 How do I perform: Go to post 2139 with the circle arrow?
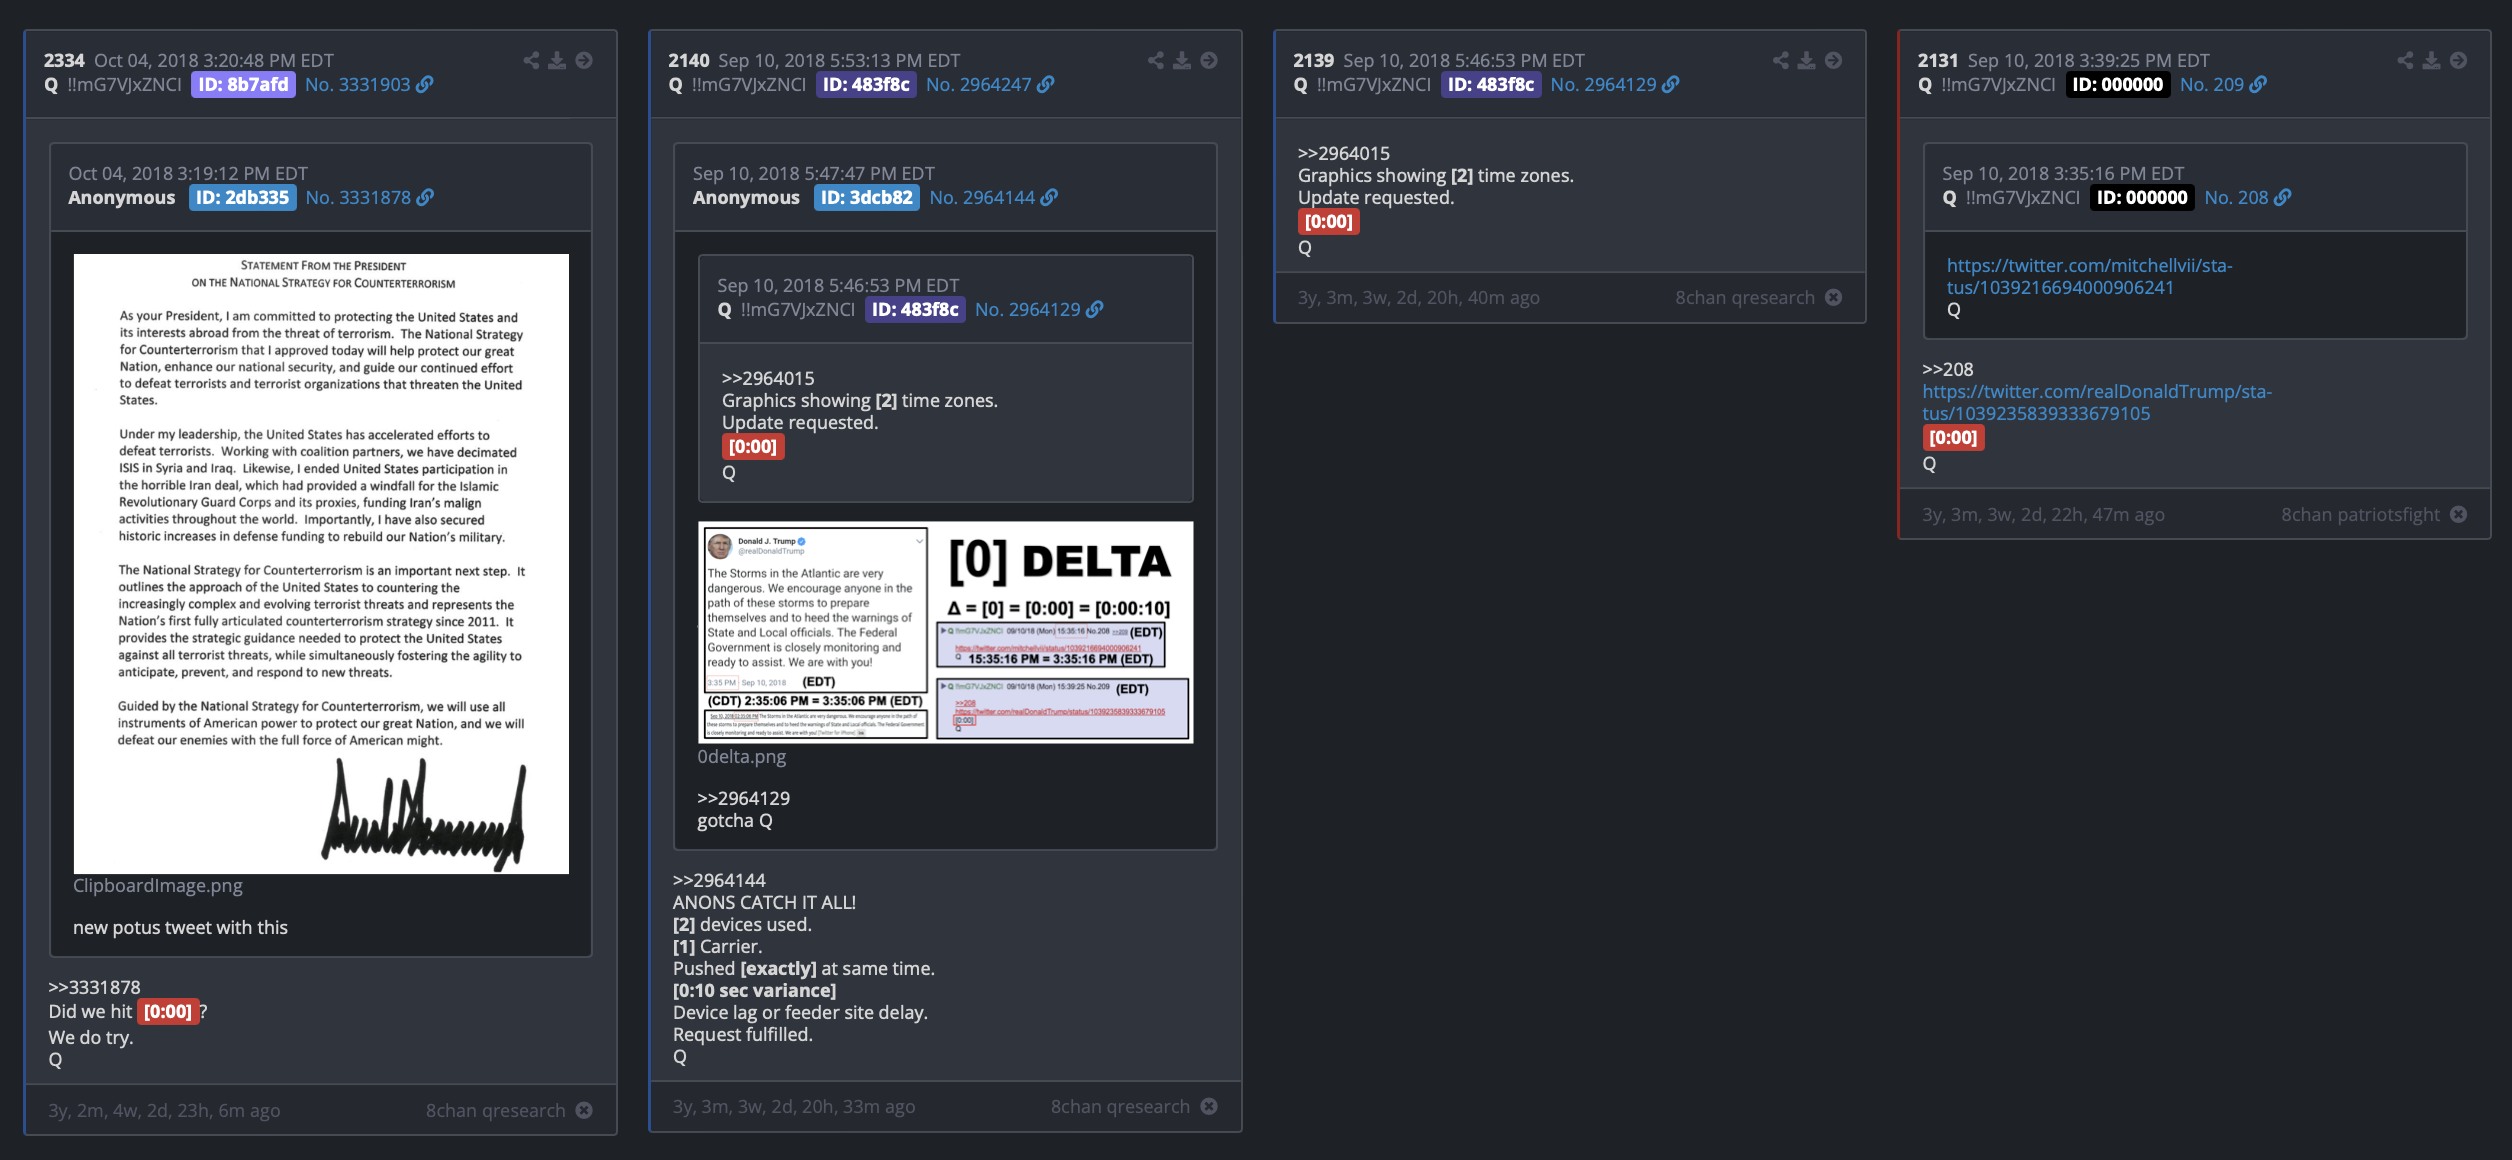coord(1833,60)
